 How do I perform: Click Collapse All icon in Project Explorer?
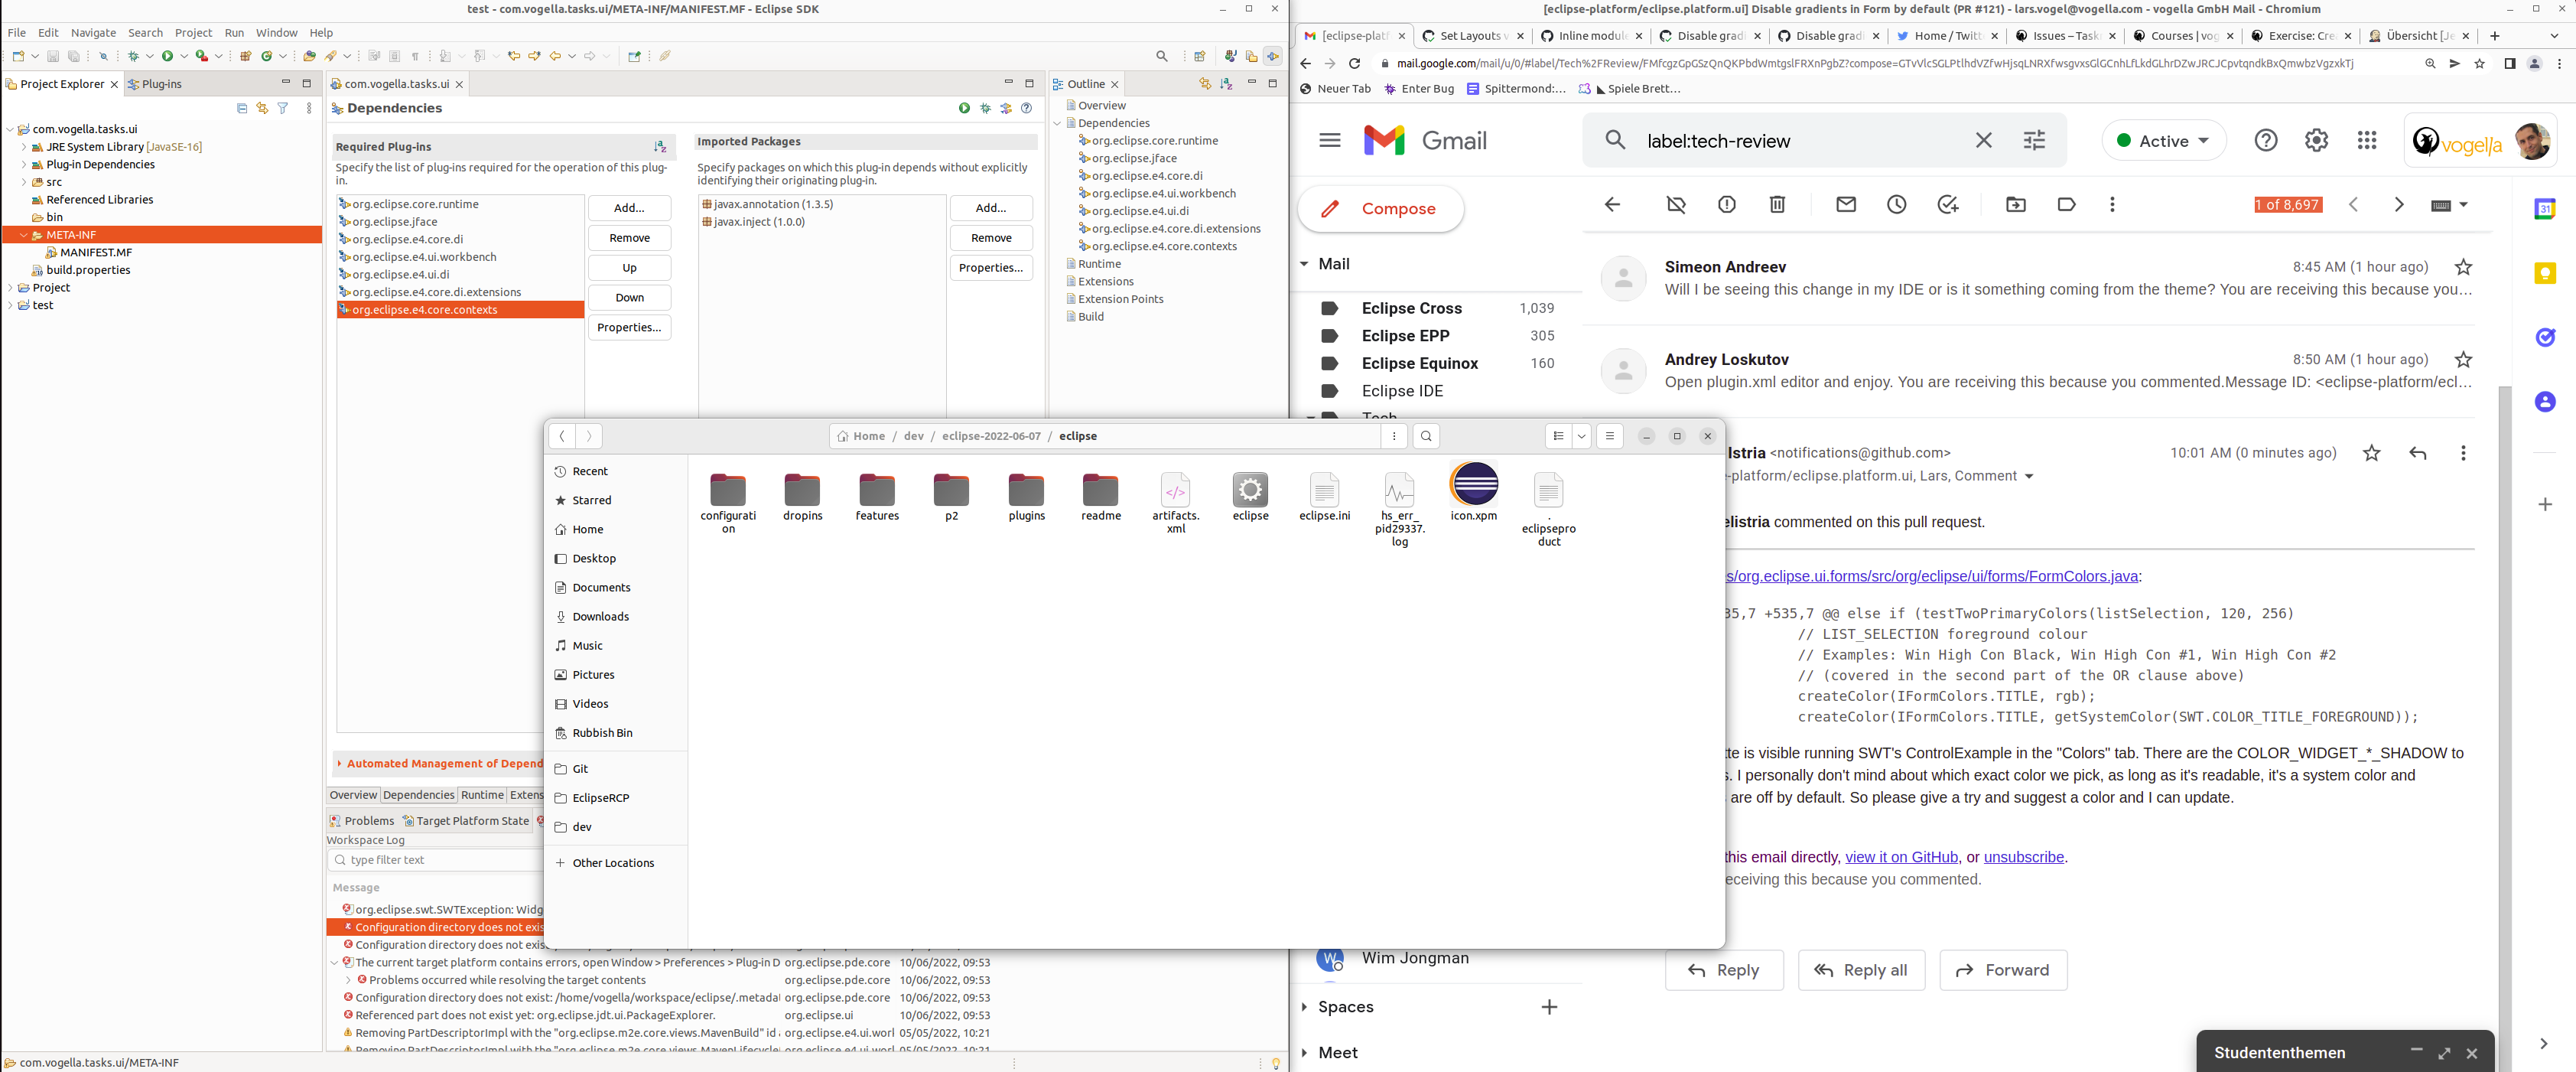[x=242, y=108]
